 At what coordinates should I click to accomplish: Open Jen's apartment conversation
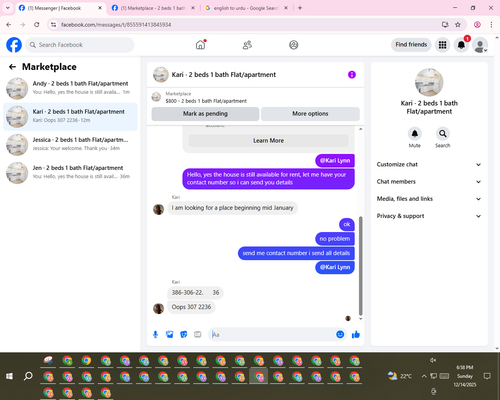coord(70,173)
